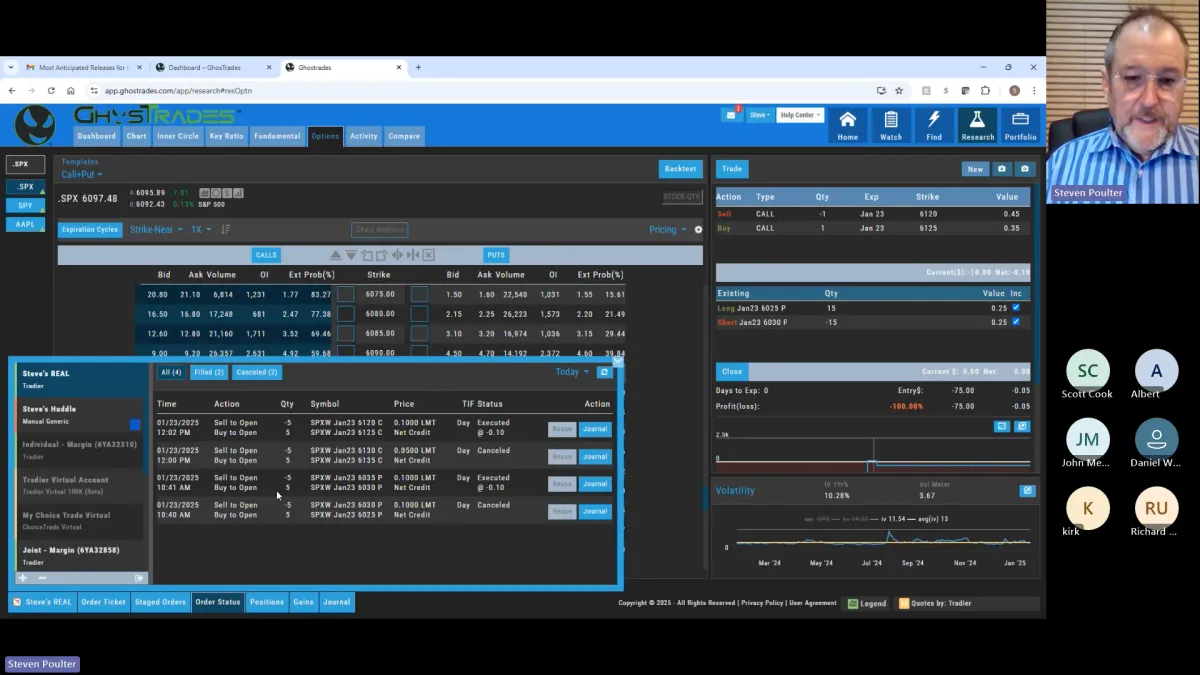This screenshot has height=675, width=1200.
Task: Click the New button in Trade panel
Action: click(975, 169)
